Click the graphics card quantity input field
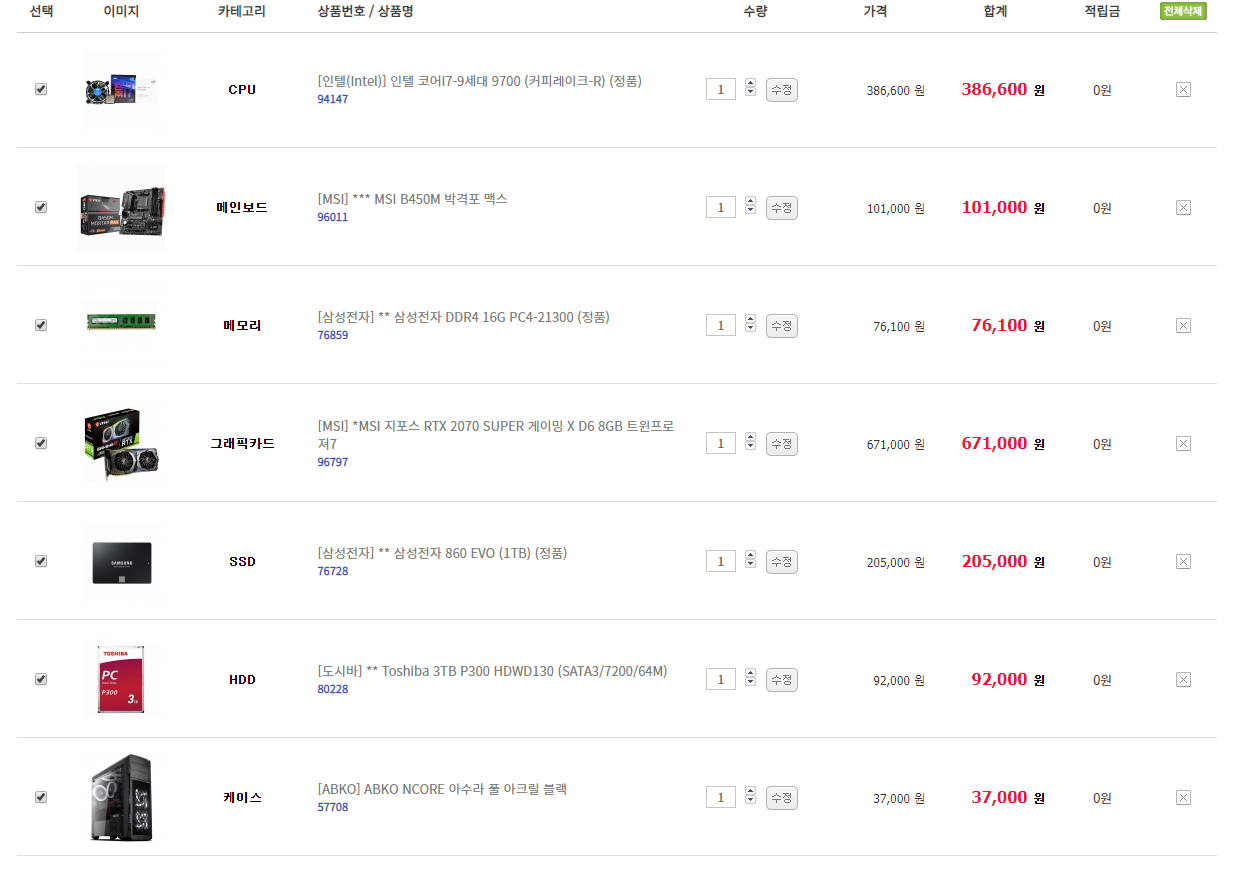 click(720, 443)
